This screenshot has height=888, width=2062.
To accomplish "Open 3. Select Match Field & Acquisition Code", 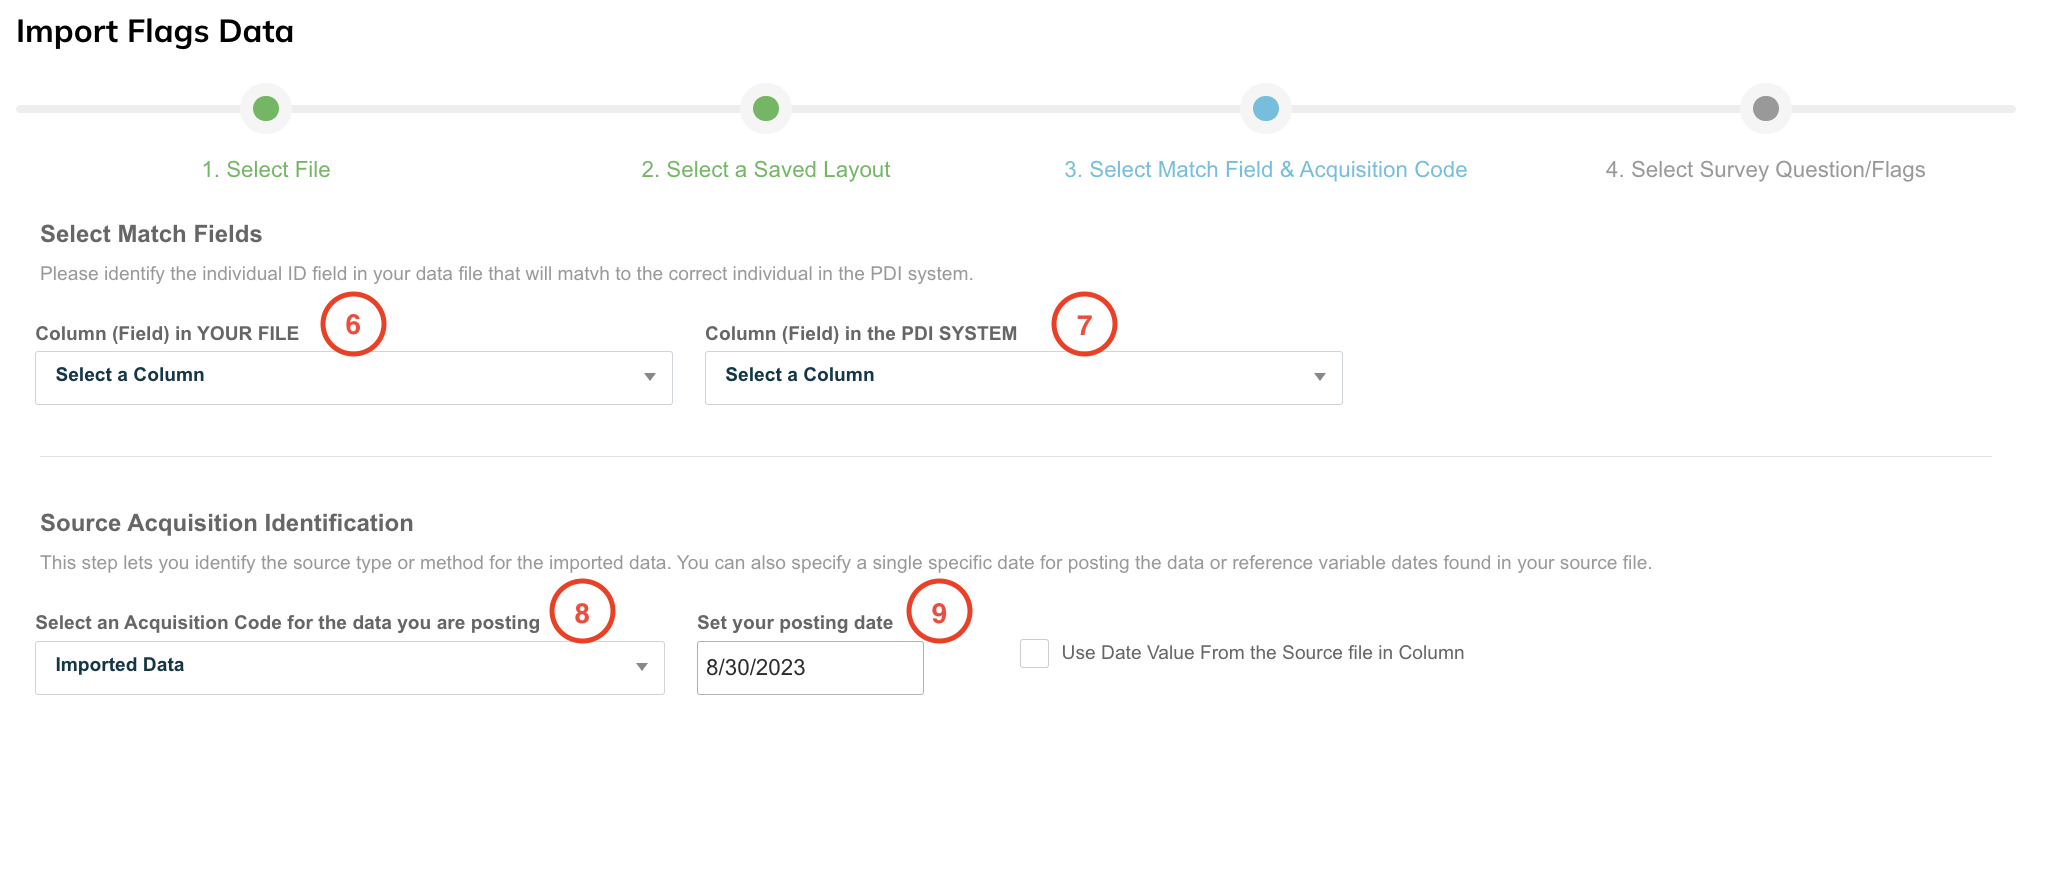I will coord(1266,170).
